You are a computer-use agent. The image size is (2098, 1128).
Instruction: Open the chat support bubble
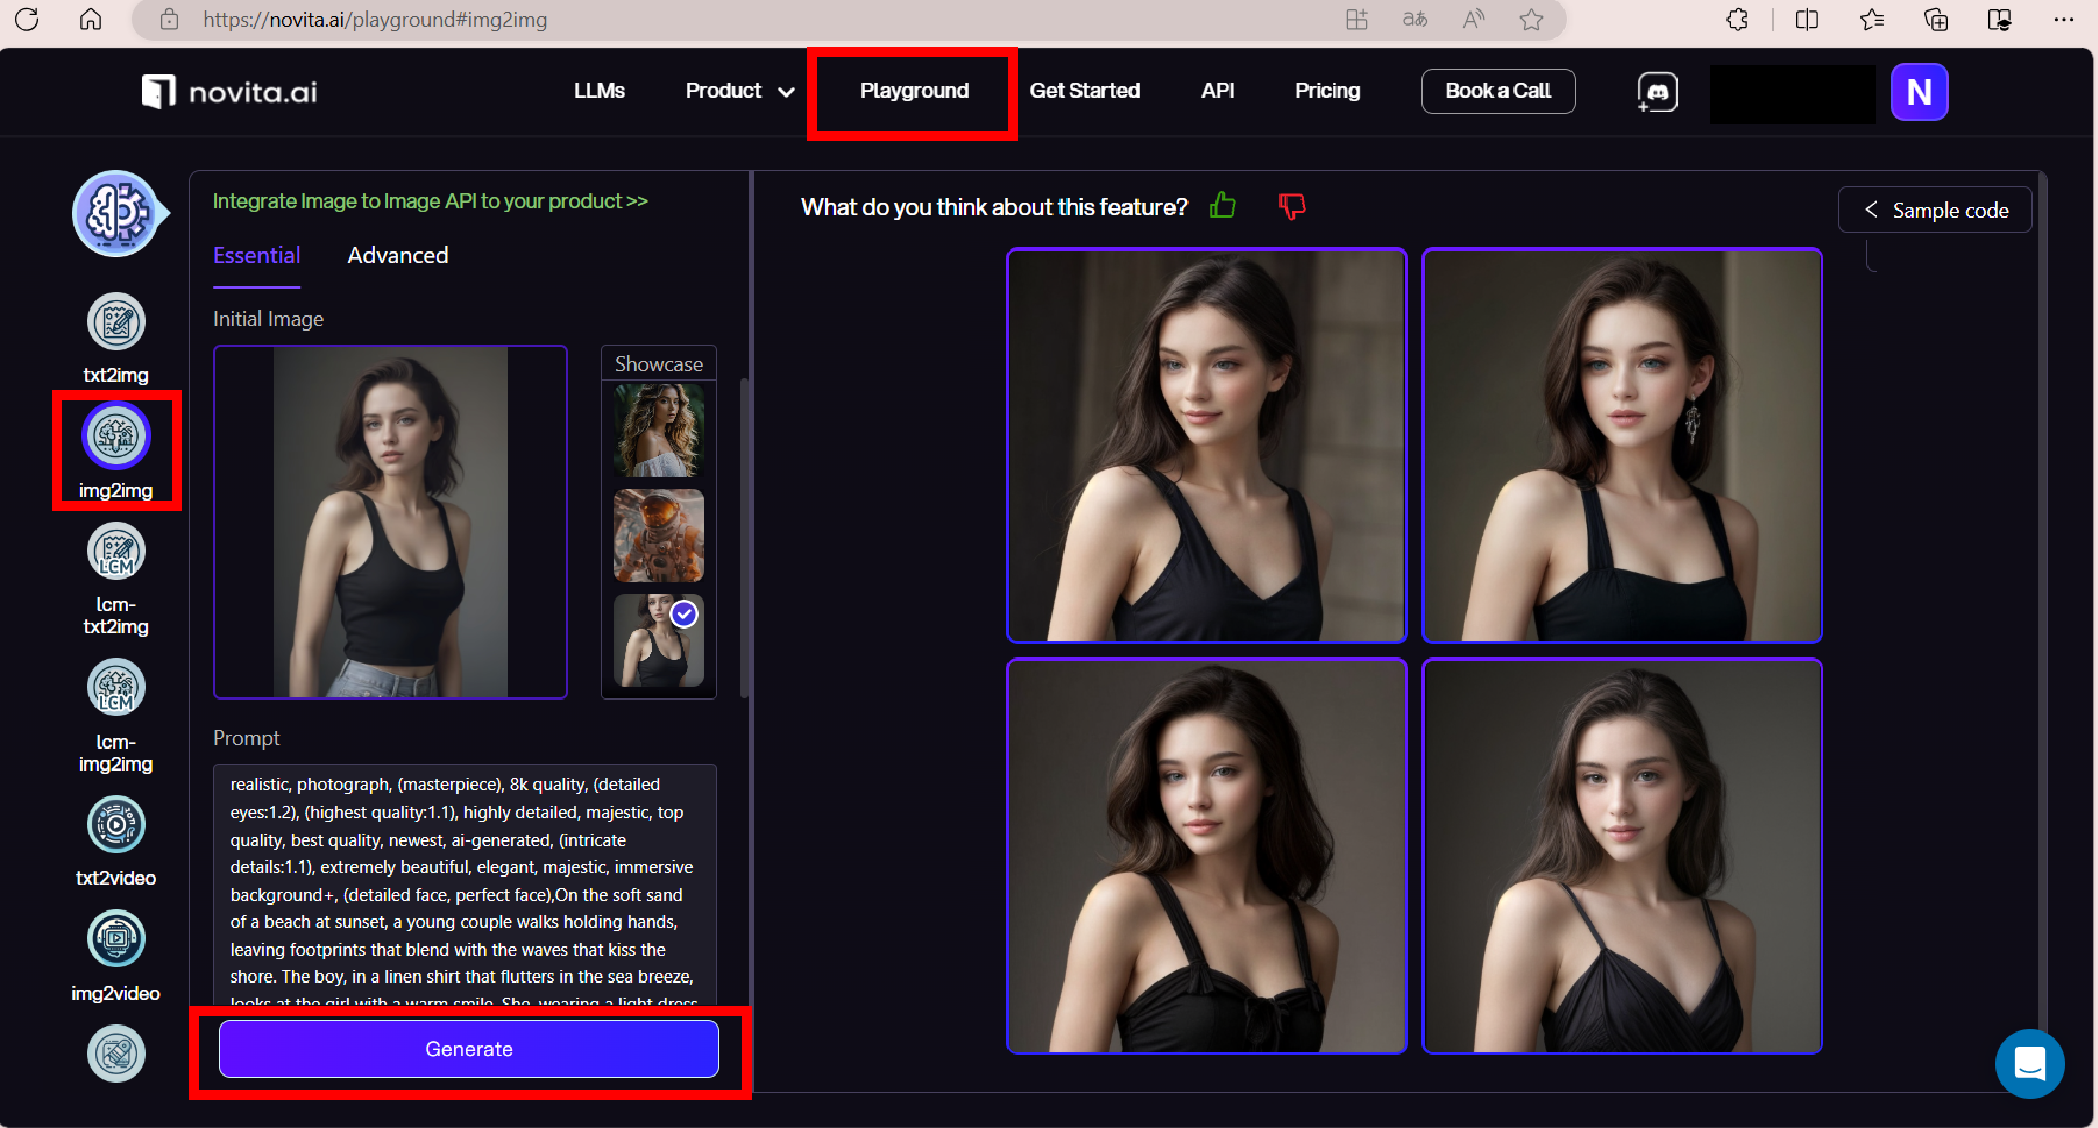pyautogui.click(x=2029, y=1064)
